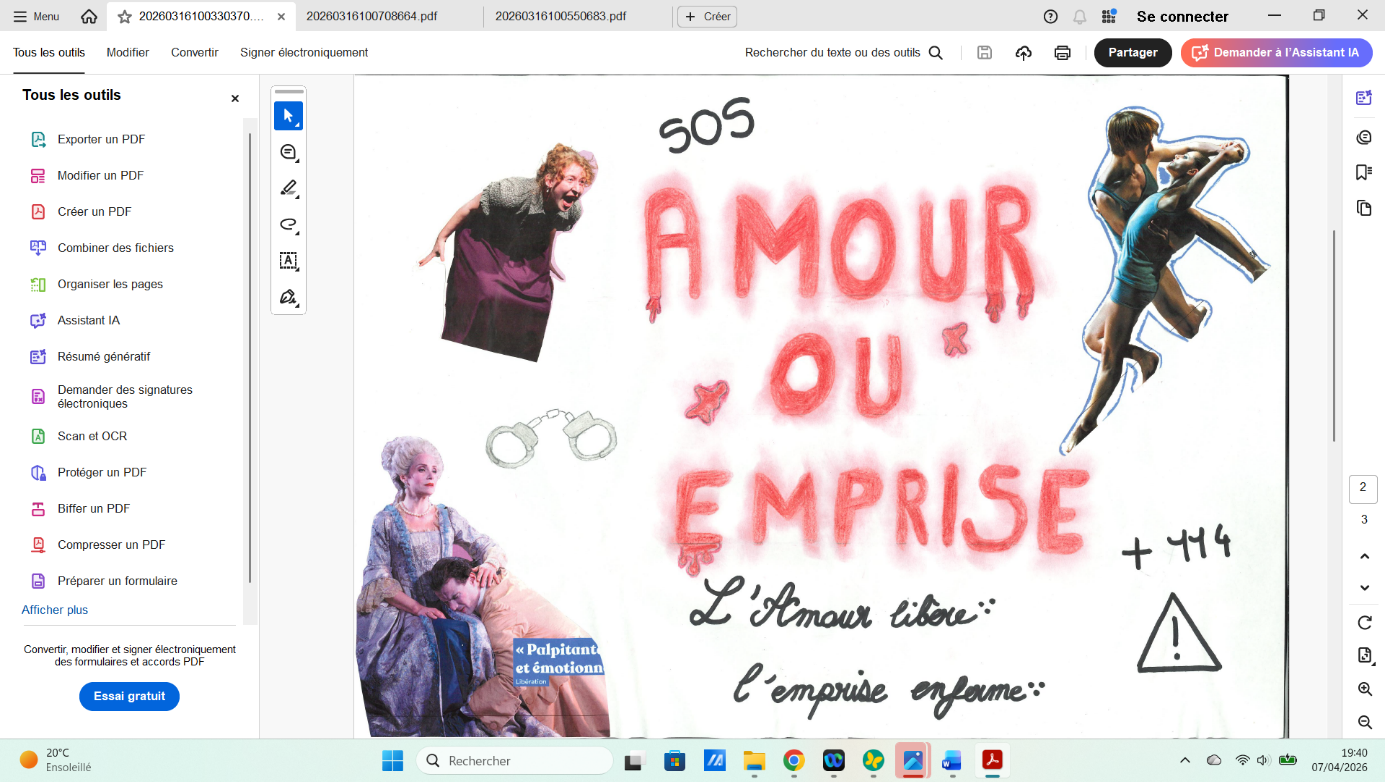Click the Partager button
The image size is (1385, 782).
point(1133,53)
